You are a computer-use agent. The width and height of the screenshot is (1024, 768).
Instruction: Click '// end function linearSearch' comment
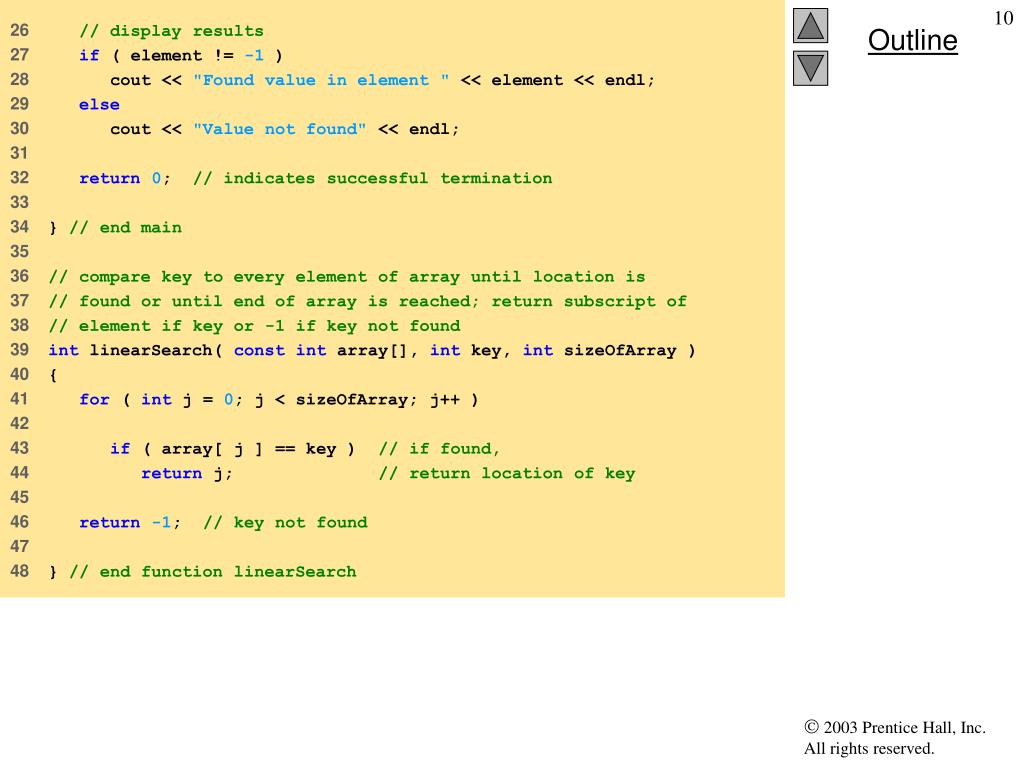213,572
